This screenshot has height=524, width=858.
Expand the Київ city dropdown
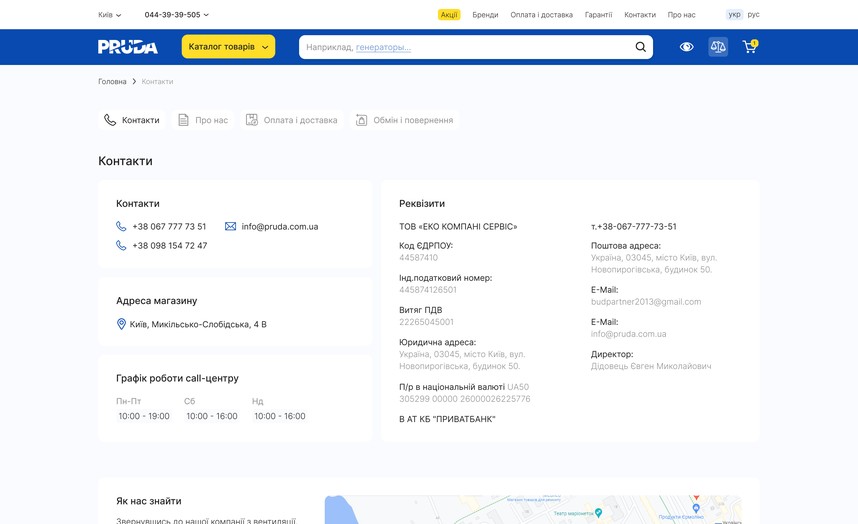point(109,15)
